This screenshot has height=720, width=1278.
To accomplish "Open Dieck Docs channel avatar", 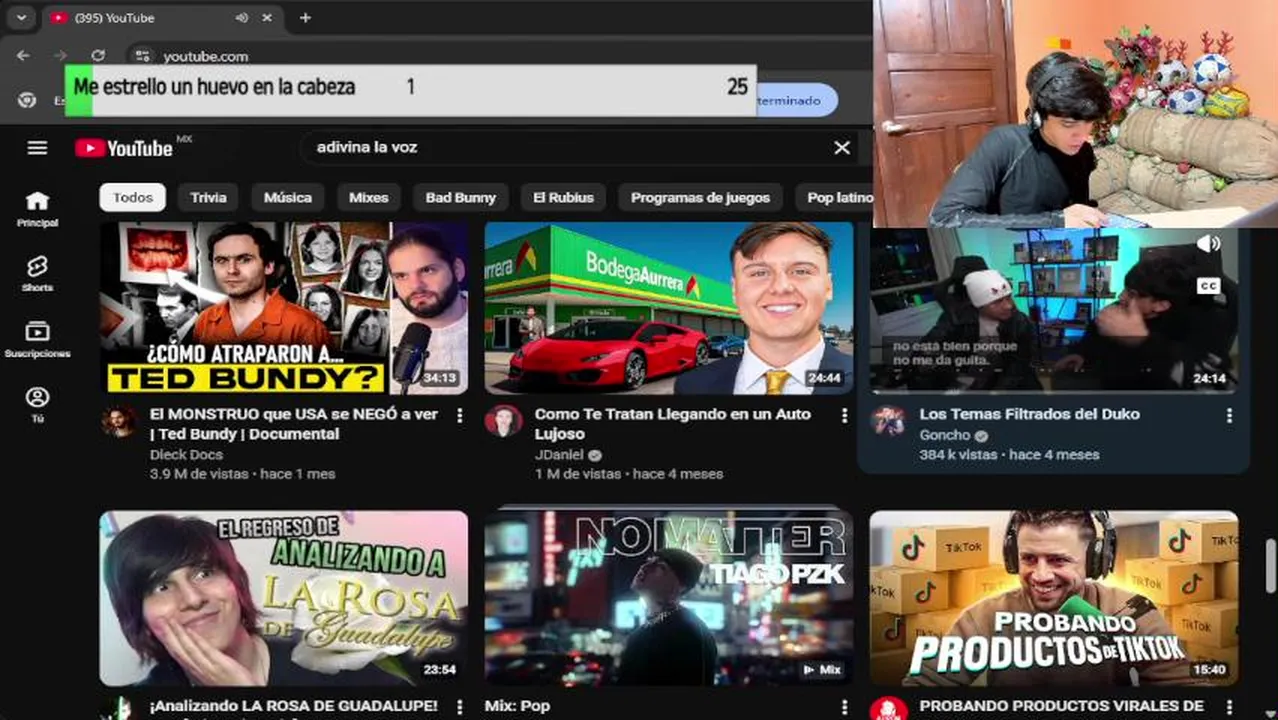I will pos(119,421).
